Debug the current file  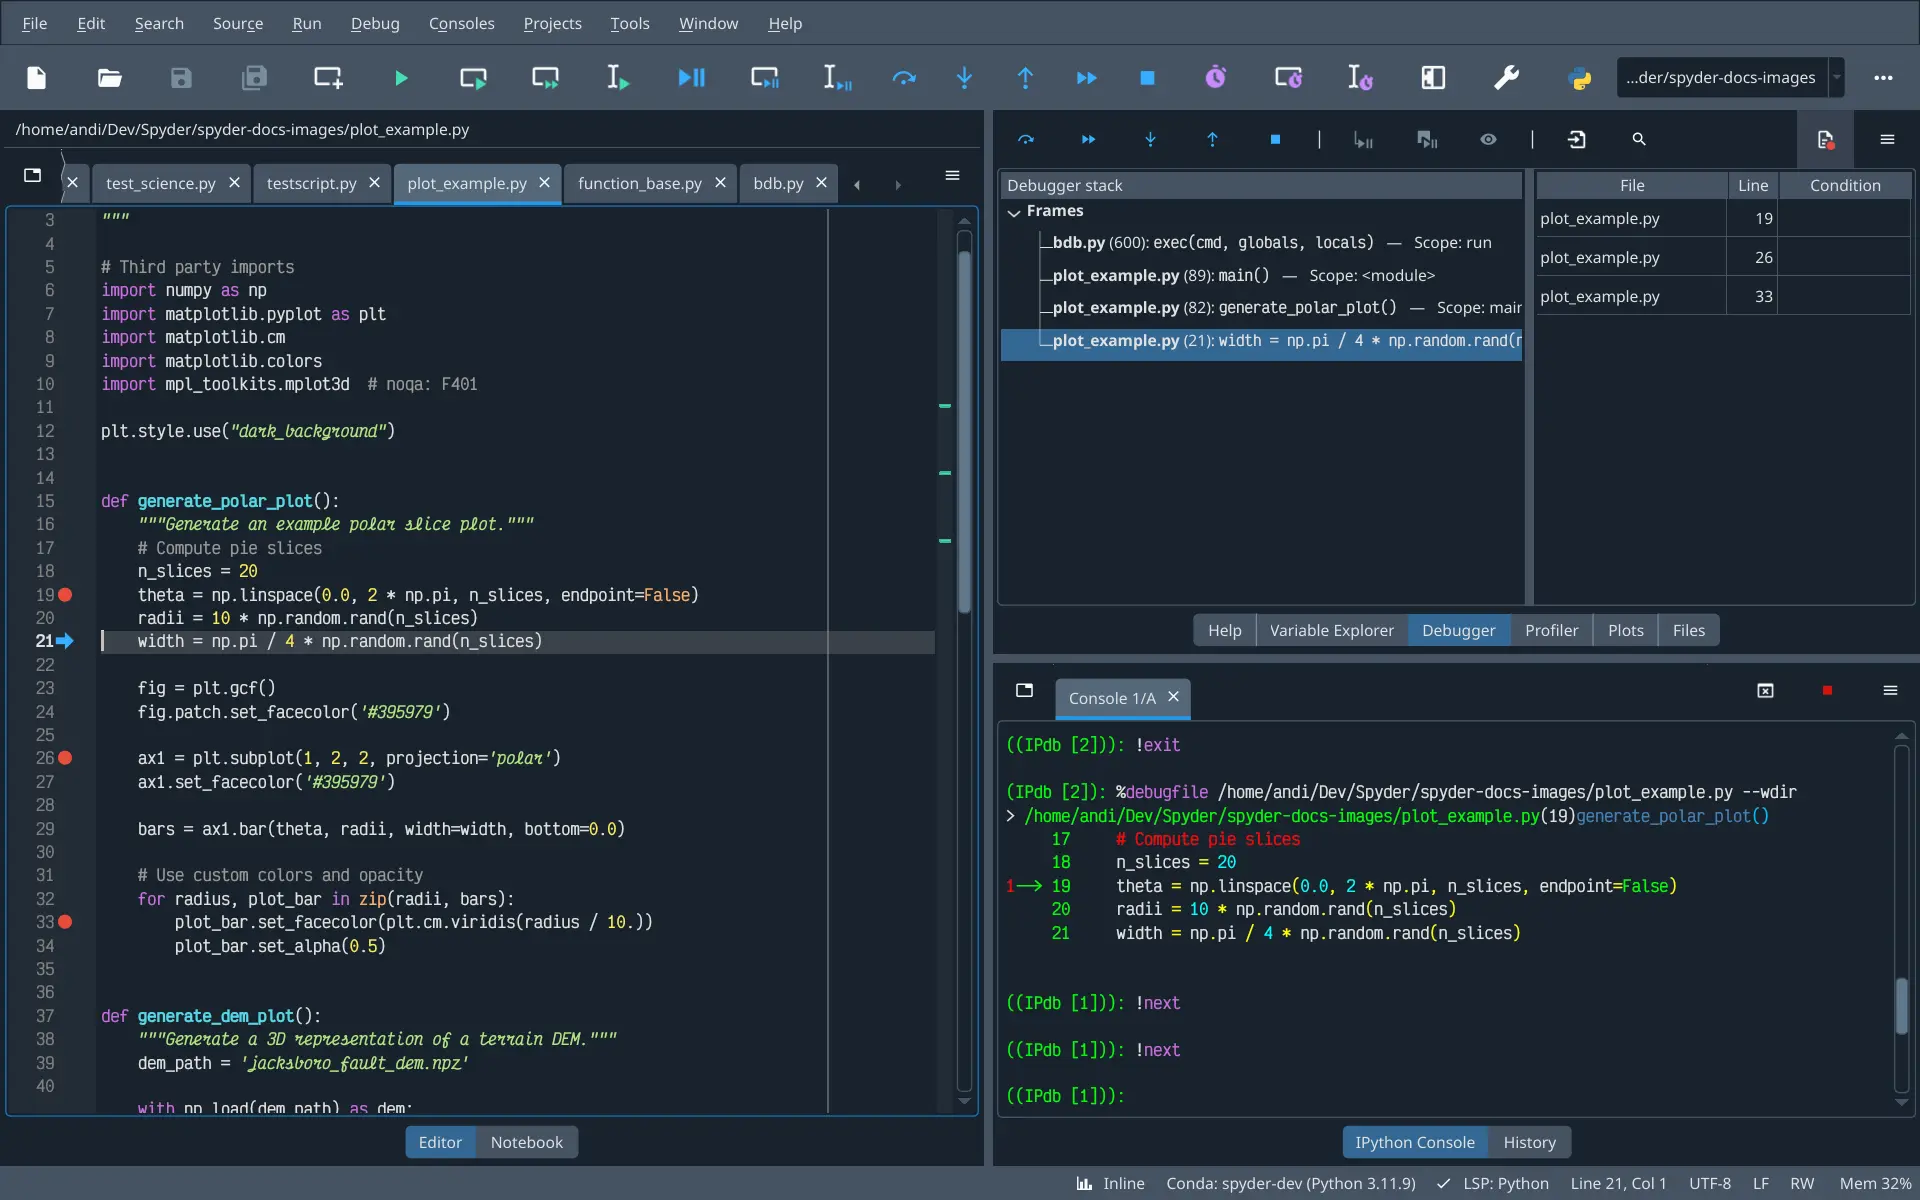(690, 77)
